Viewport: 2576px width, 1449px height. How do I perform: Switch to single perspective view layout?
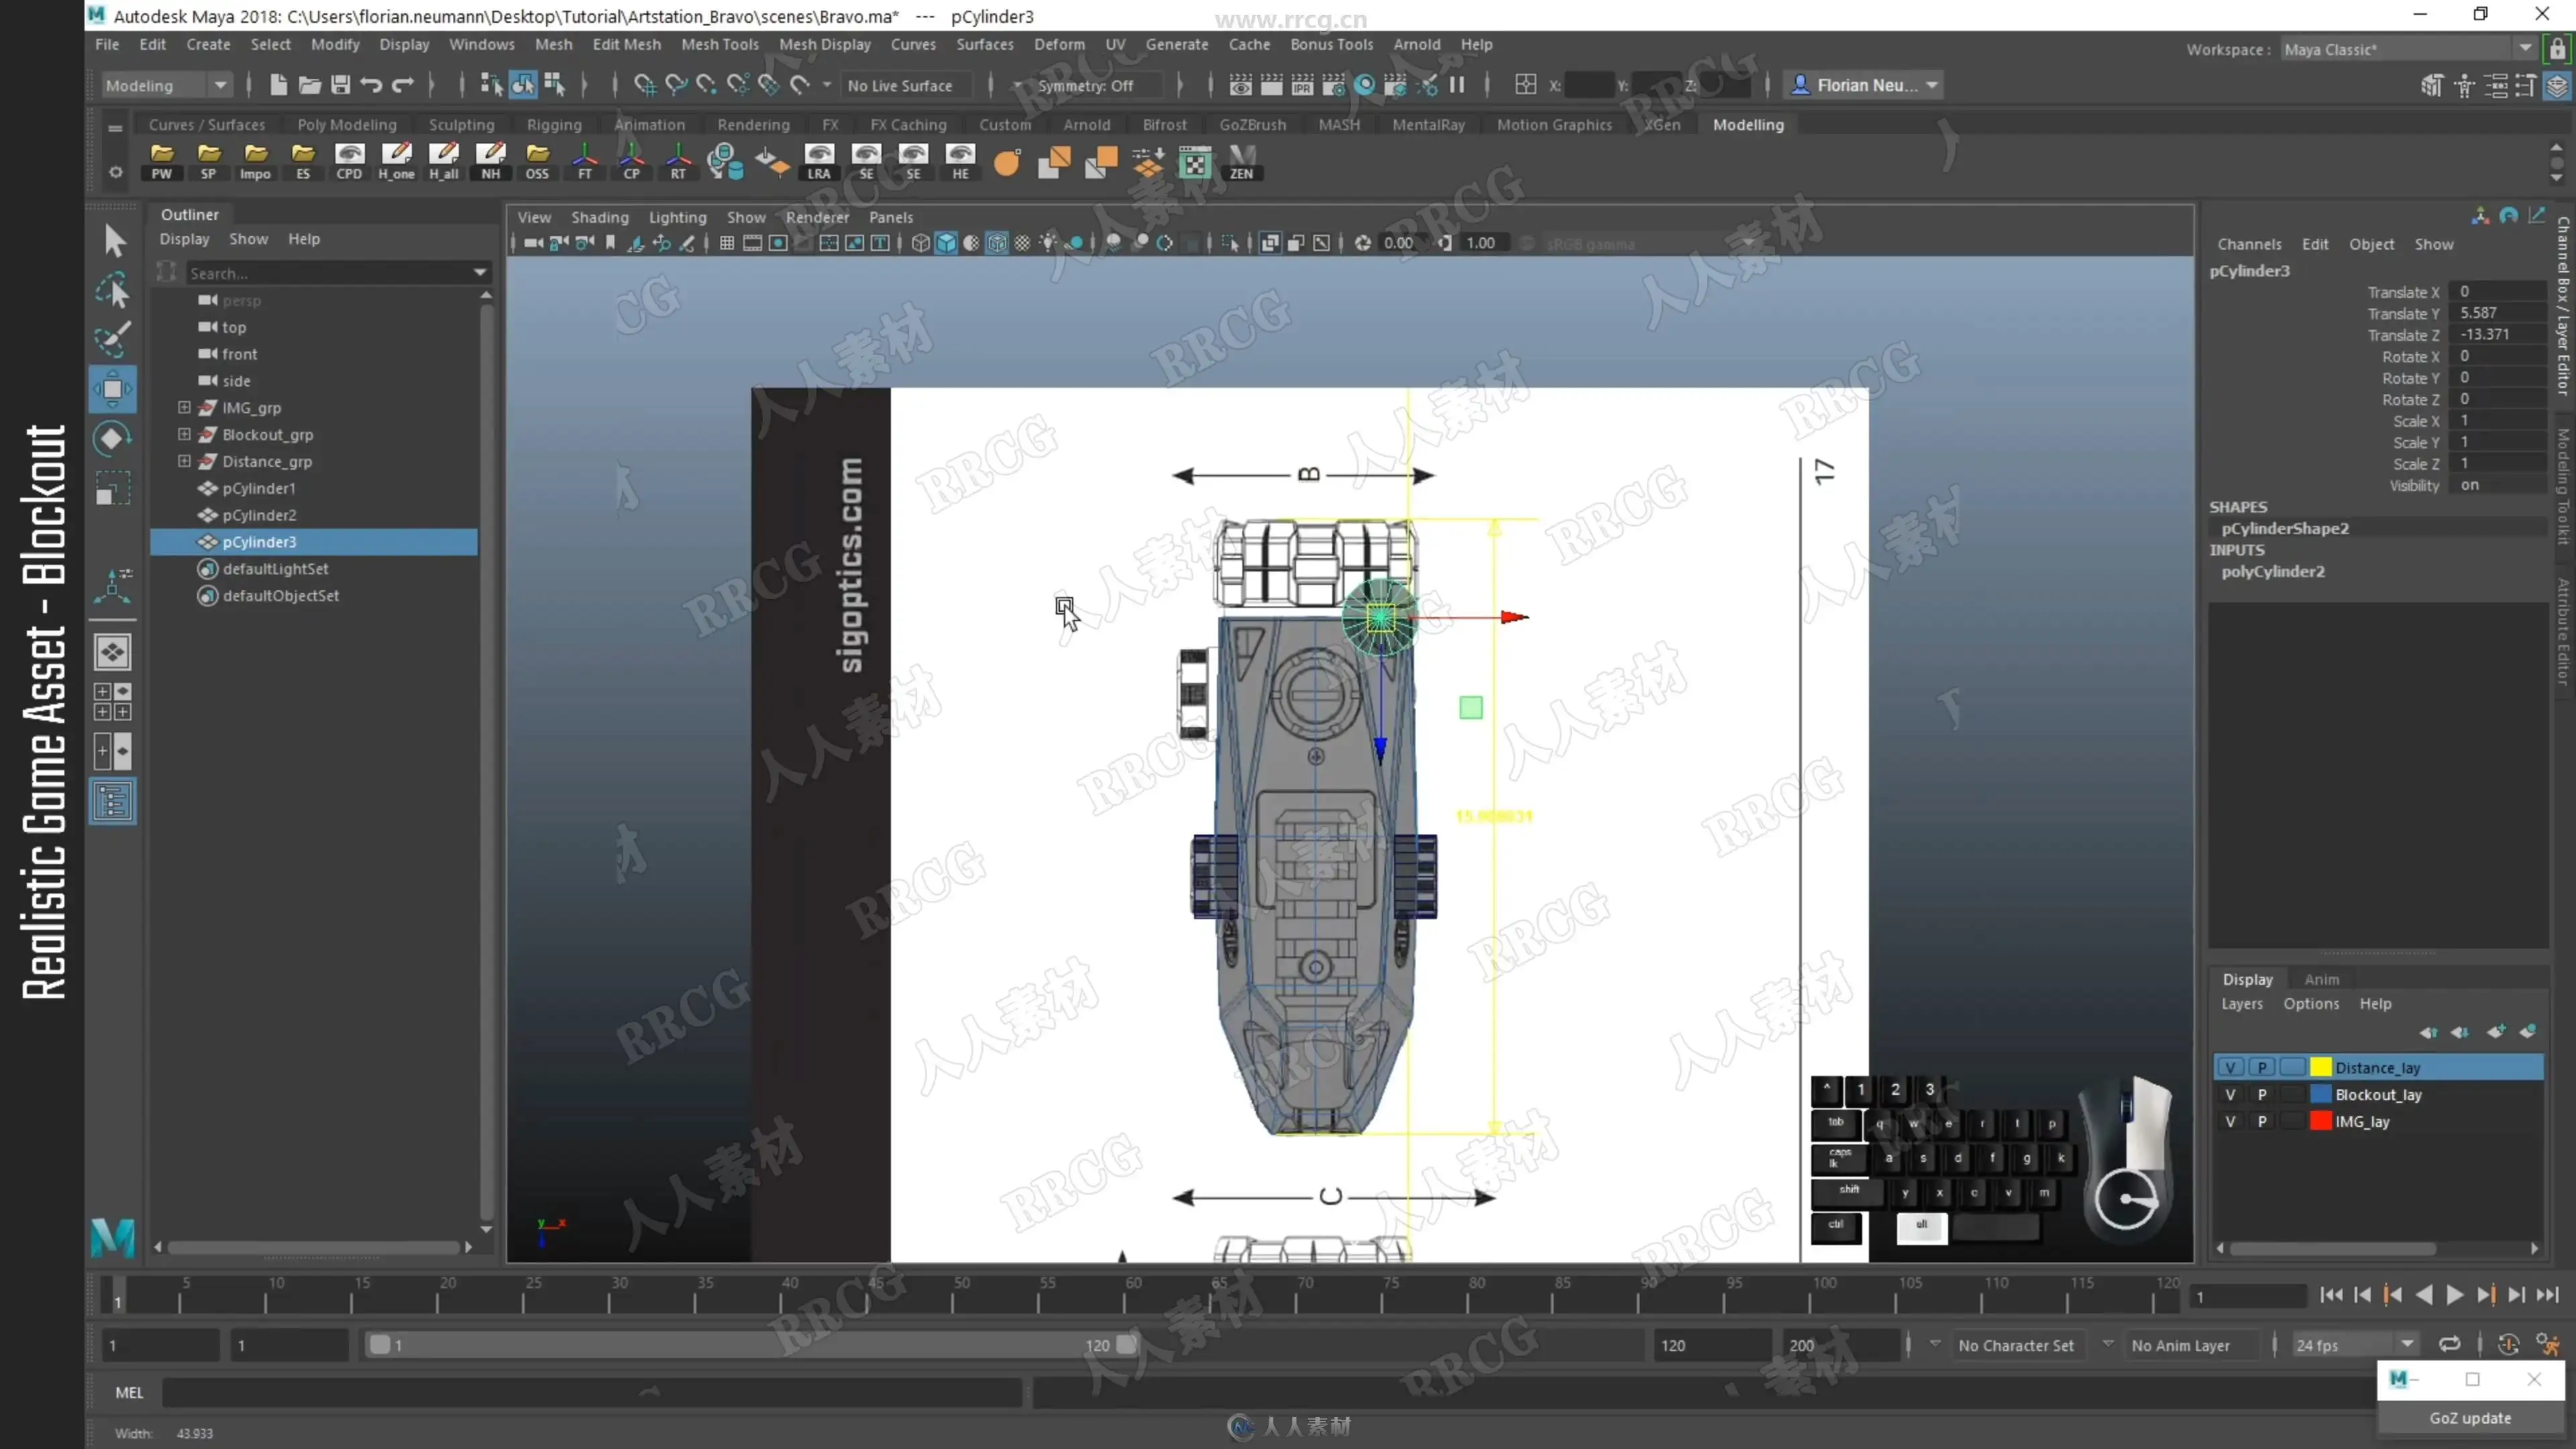[113, 652]
